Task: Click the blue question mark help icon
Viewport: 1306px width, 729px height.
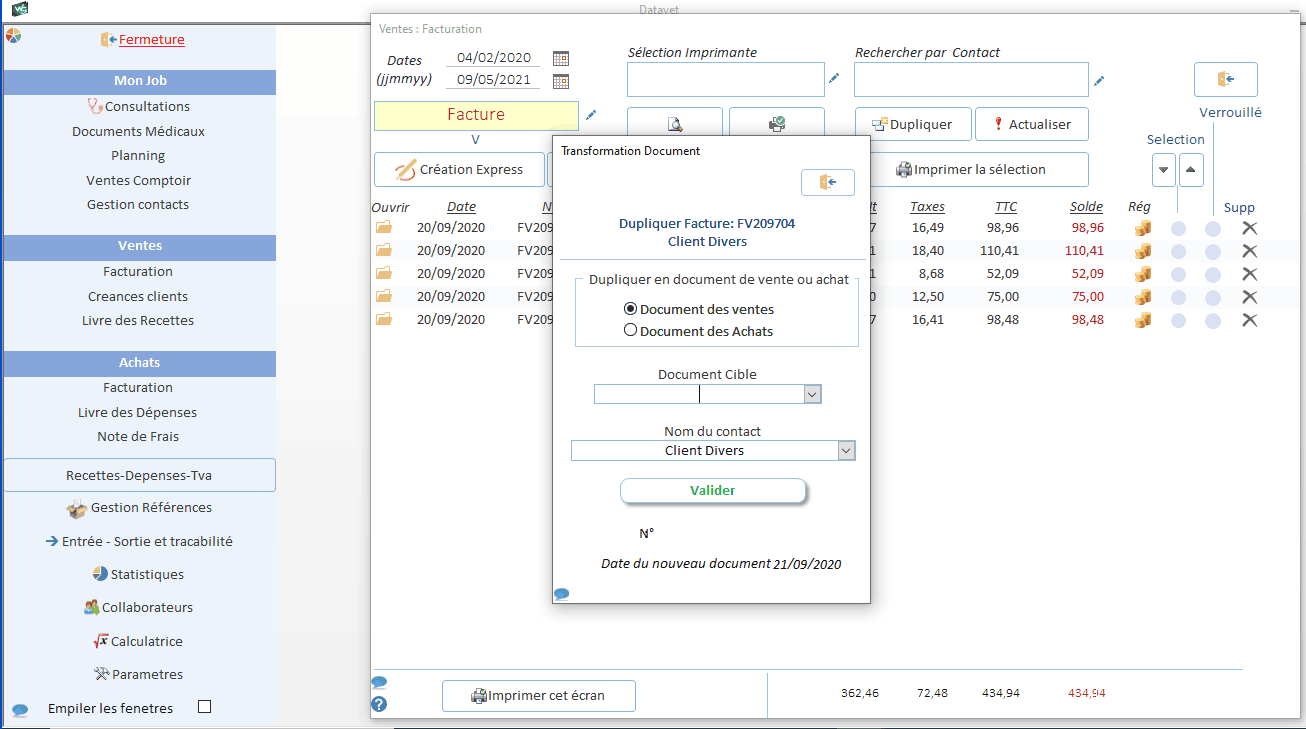Action: coord(379,705)
